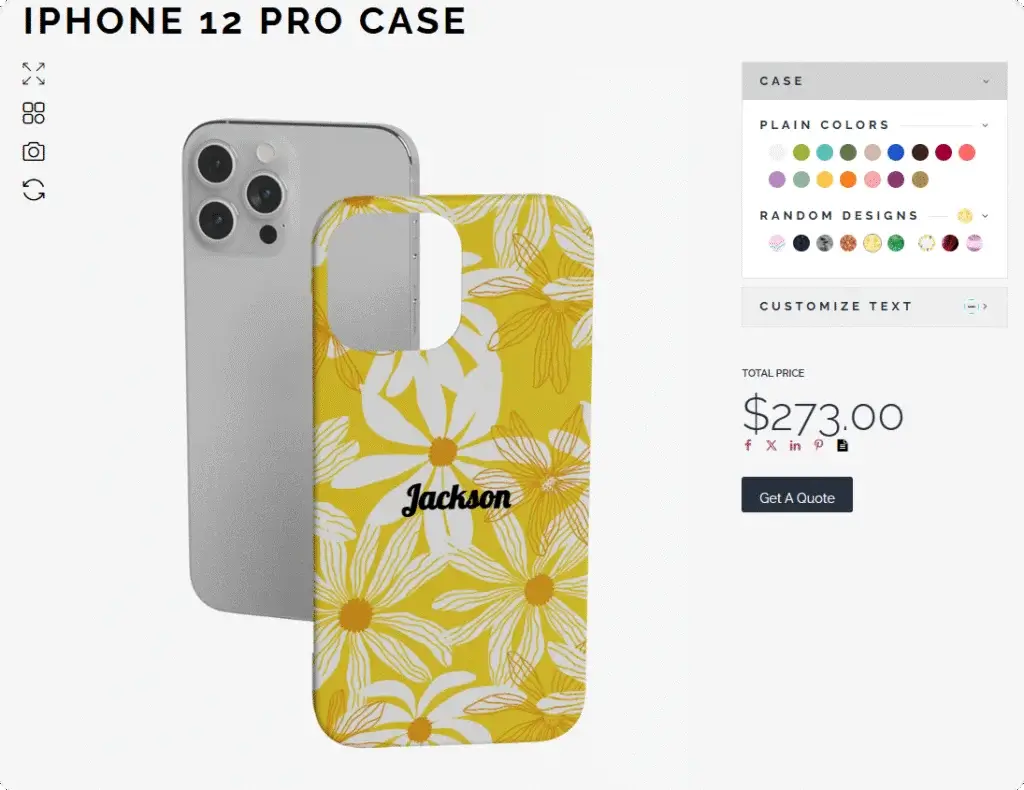
Task: Collapse the CASE panel header
Action: pyautogui.click(x=874, y=81)
